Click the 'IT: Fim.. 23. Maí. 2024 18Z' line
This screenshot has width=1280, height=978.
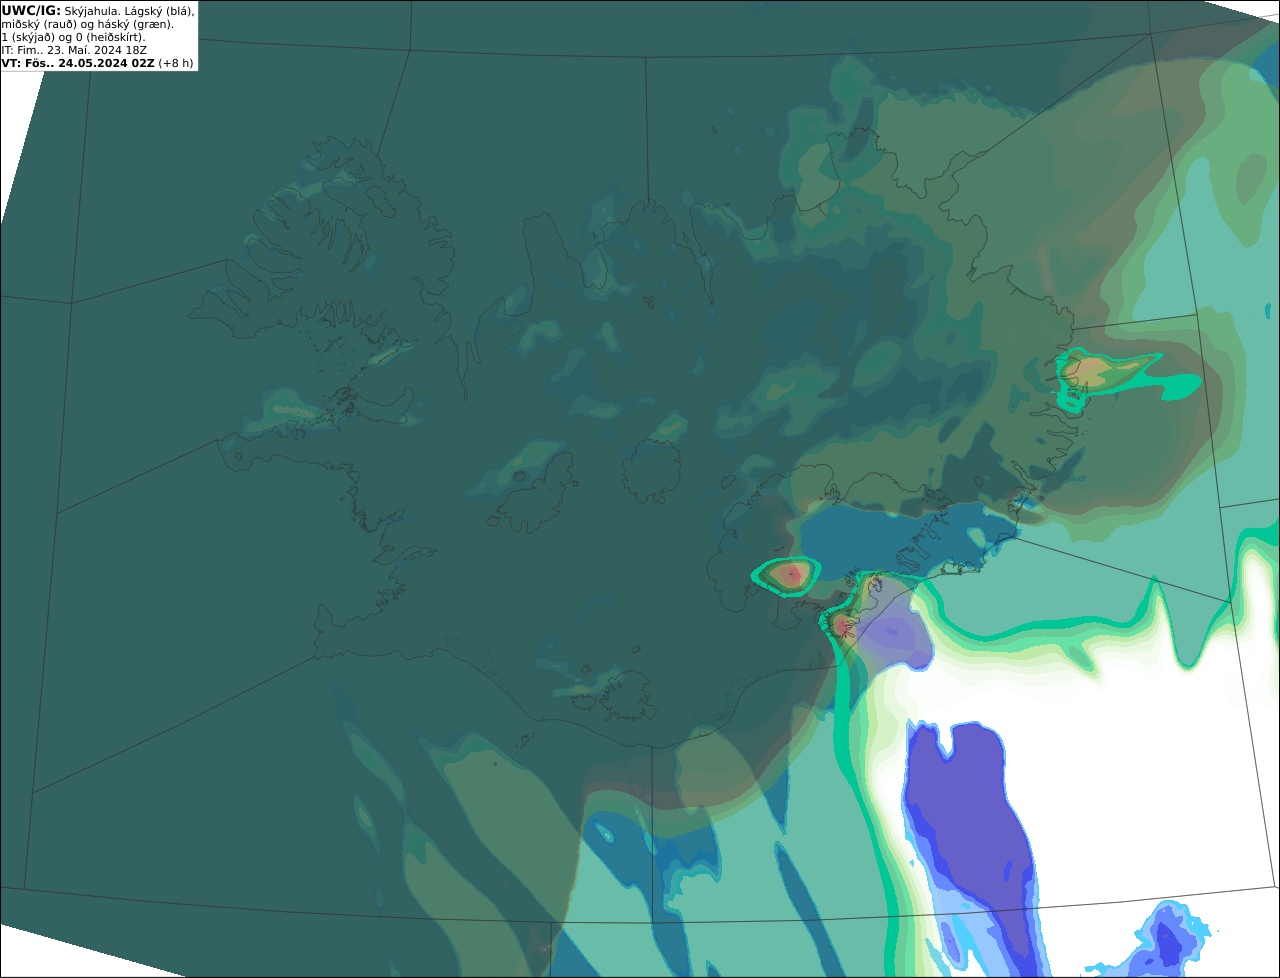(74, 49)
